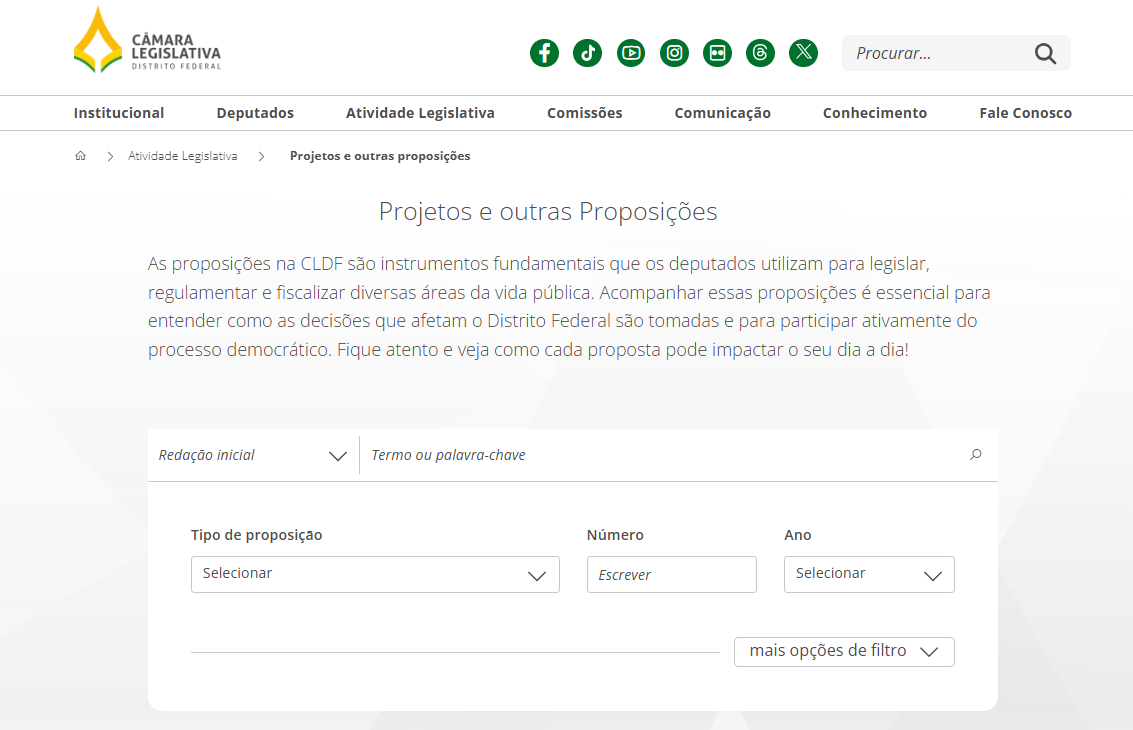Open the Flickr social icon
This screenshot has height=730, width=1133.
point(717,53)
